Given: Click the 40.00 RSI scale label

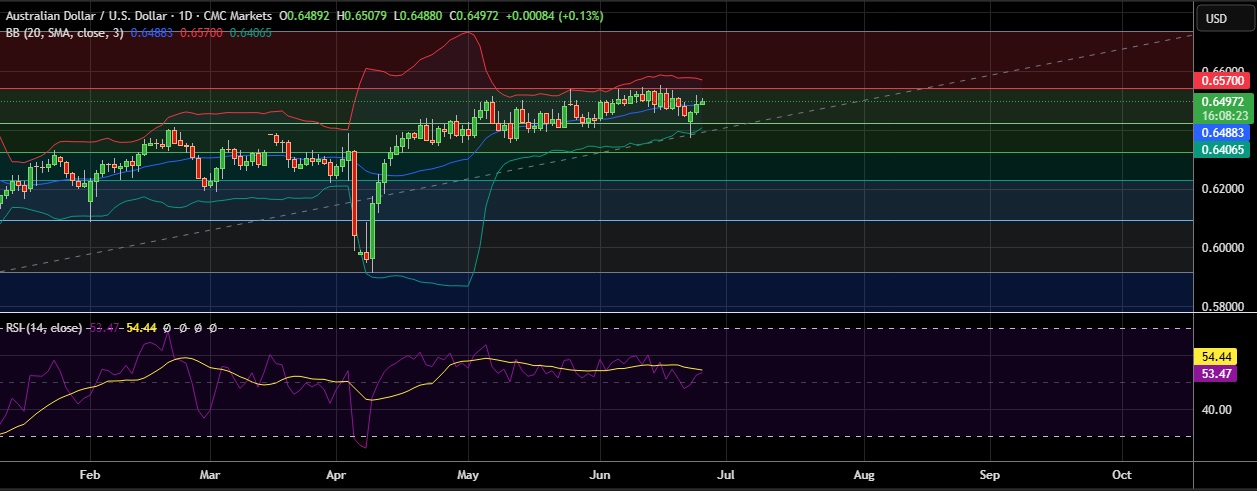Looking at the screenshot, I should 1217,409.
